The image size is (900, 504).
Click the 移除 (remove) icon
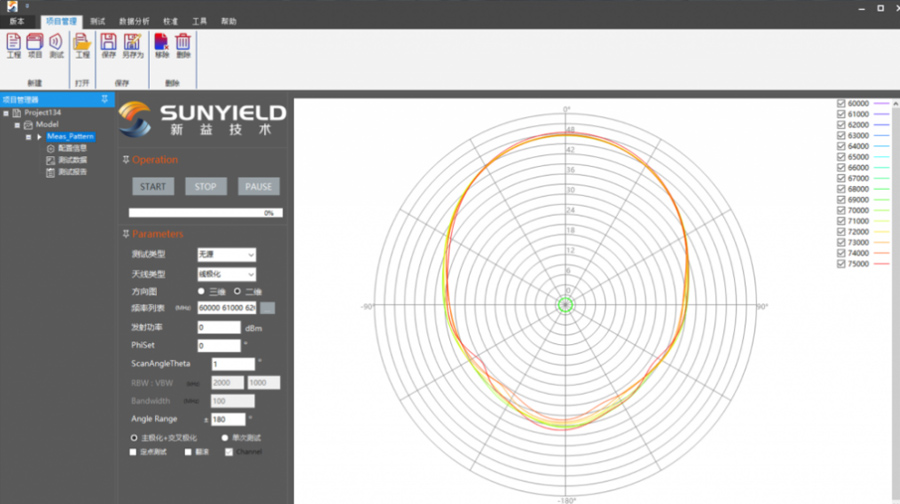click(161, 42)
